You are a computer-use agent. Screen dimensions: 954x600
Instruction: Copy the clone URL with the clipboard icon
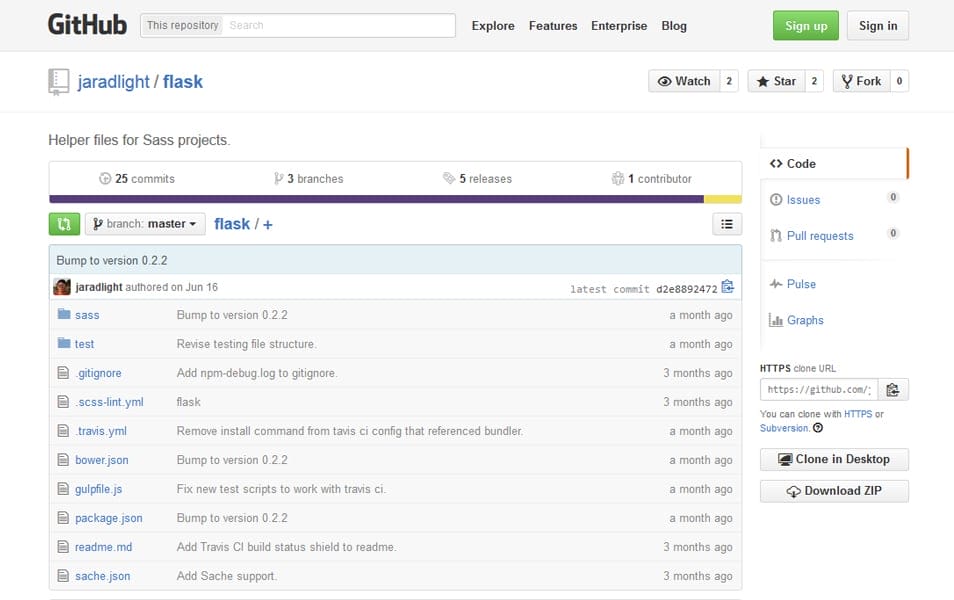(x=893, y=389)
